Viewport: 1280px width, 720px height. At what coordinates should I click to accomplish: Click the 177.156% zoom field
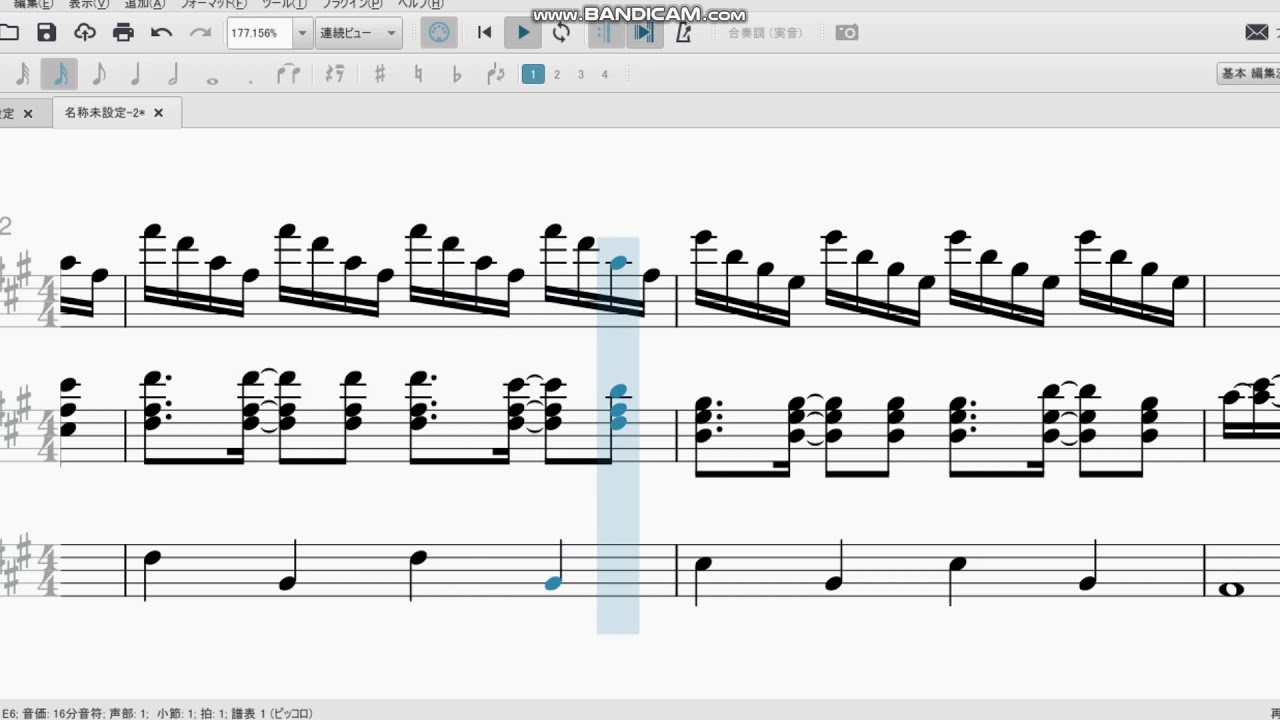pyautogui.click(x=260, y=33)
